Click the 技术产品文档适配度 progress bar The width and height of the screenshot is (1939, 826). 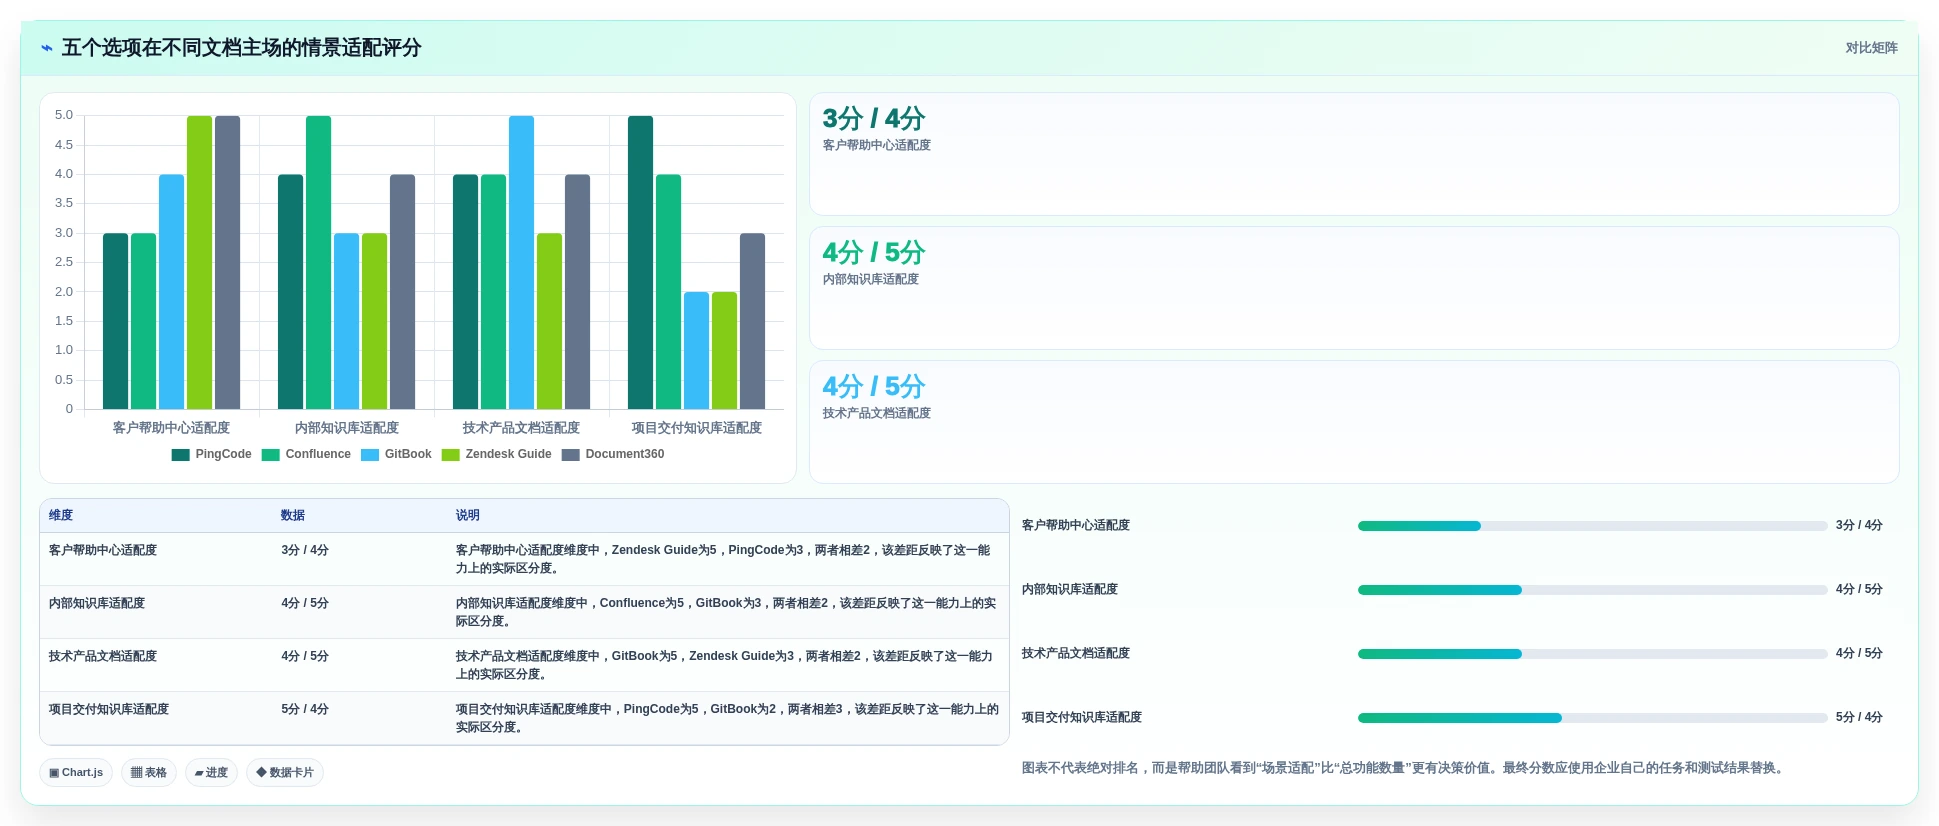click(x=1592, y=654)
